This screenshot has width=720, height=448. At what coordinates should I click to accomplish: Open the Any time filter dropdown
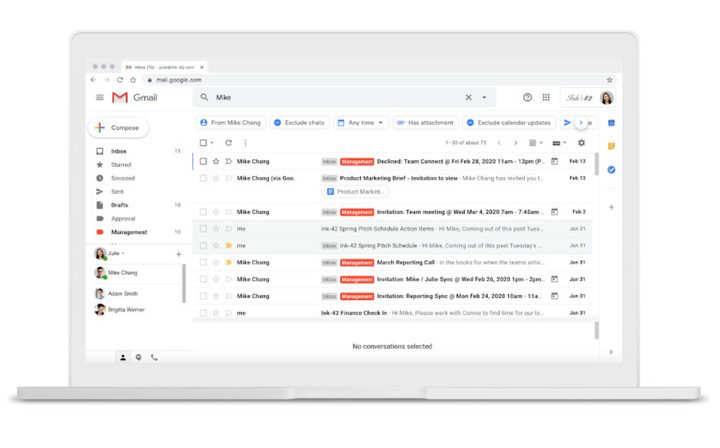tap(361, 123)
